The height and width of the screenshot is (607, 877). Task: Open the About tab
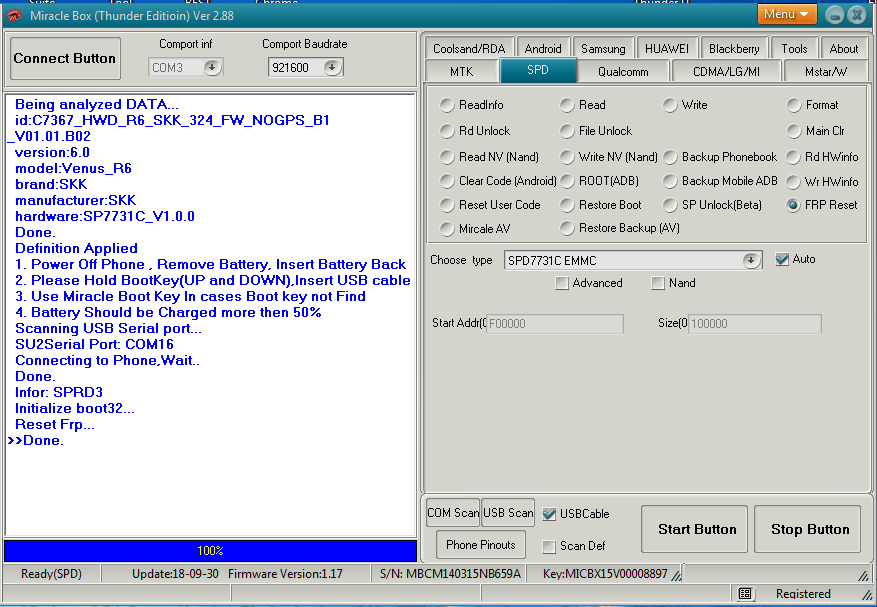click(843, 48)
